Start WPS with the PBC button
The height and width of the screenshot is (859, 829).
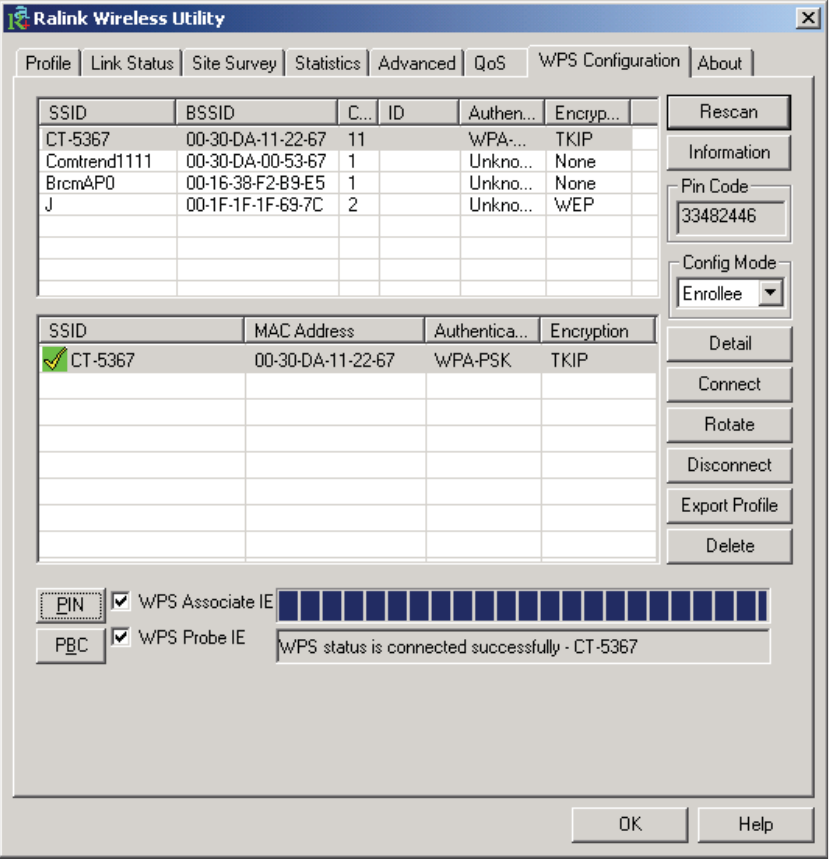(x=71, y=645)
